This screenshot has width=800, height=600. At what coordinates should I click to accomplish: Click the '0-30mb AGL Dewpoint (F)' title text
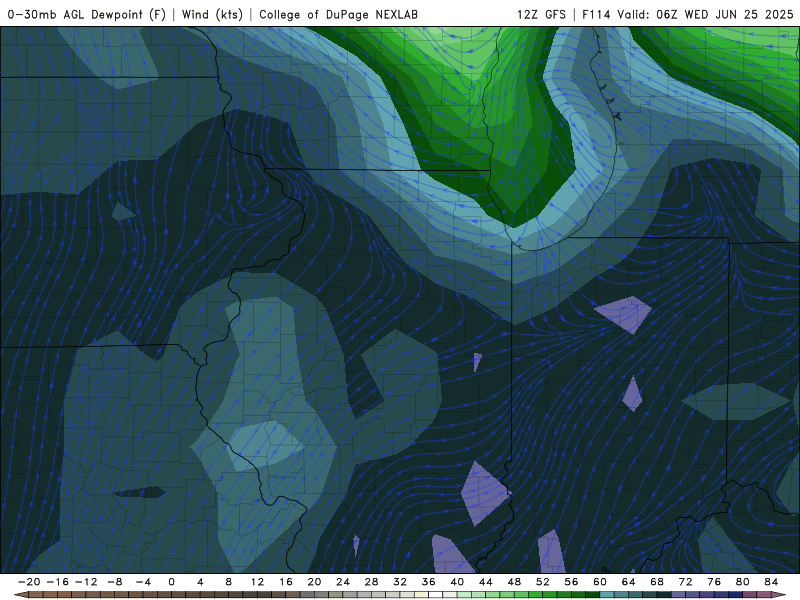(87, 14)
